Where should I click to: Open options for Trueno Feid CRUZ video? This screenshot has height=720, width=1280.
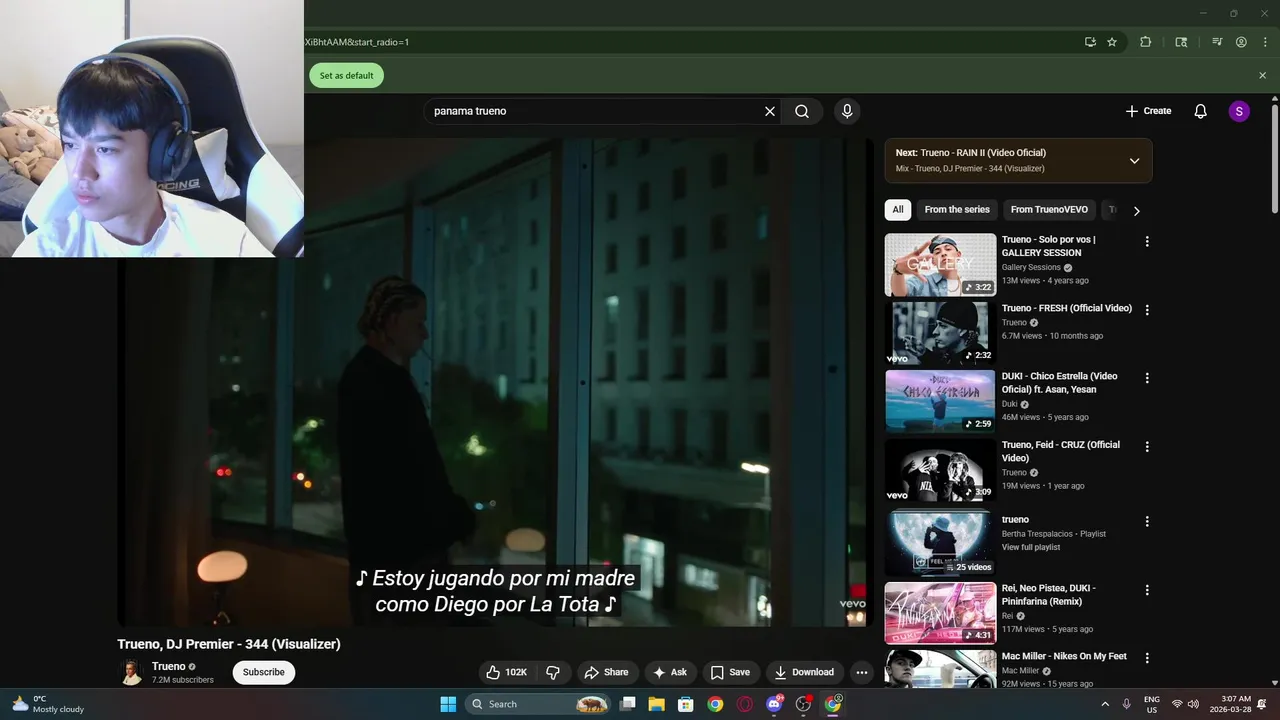click(1147, 446)
